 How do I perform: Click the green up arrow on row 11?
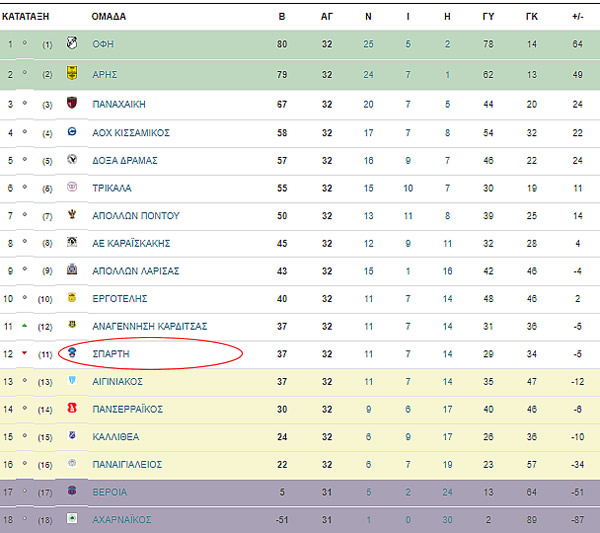point(24,326)
